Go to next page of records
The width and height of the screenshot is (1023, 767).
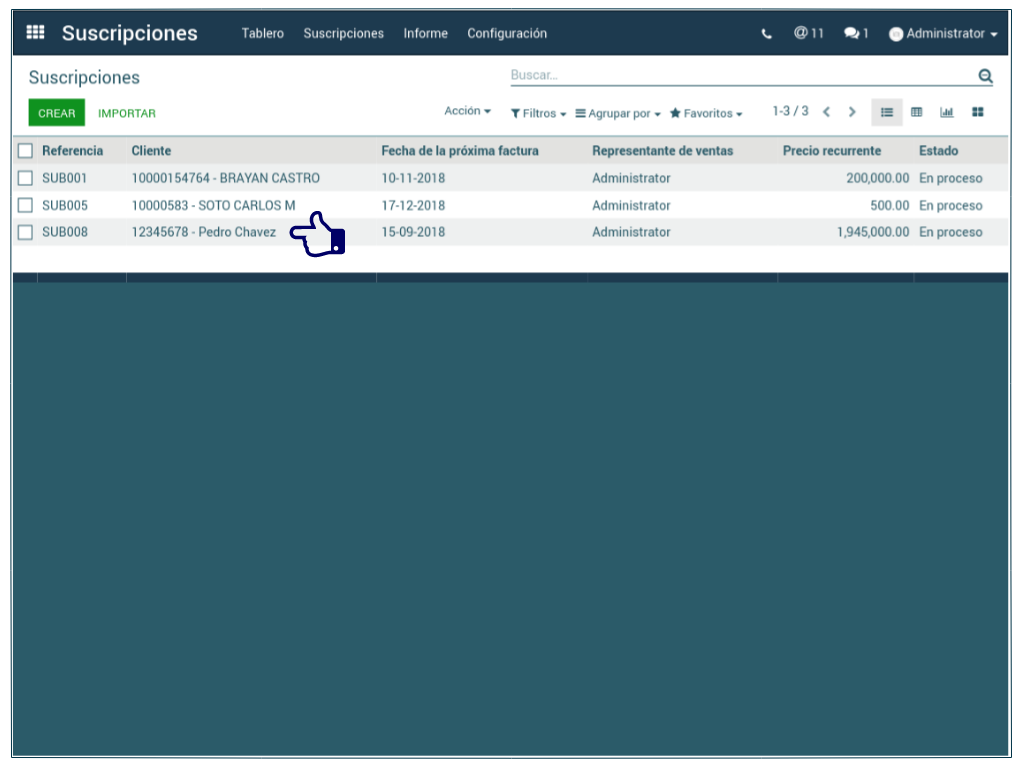[852, 112]
